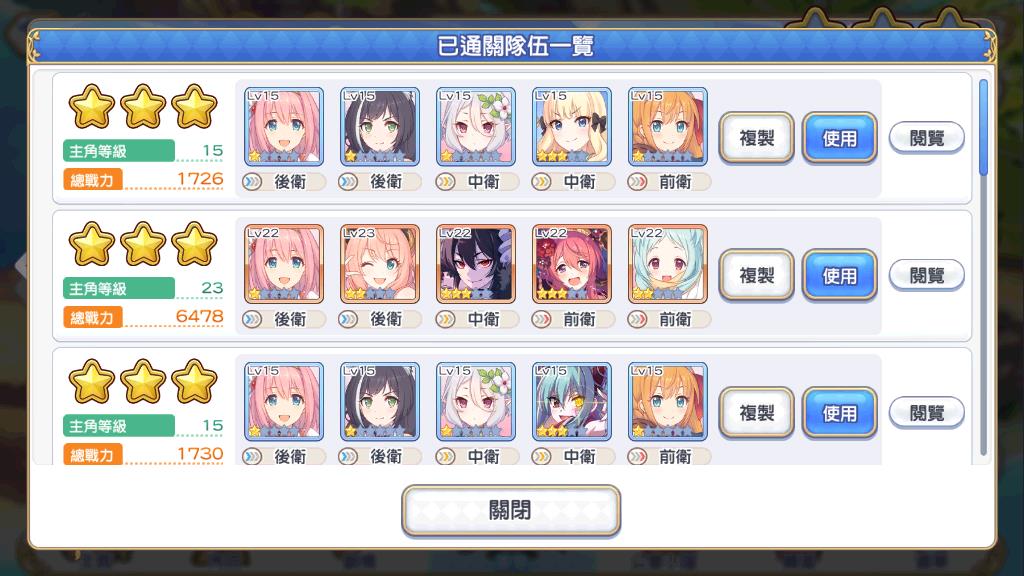Click the team list vertical scrollbar
The image size is (1024, 576).
(x=983, y=267)
